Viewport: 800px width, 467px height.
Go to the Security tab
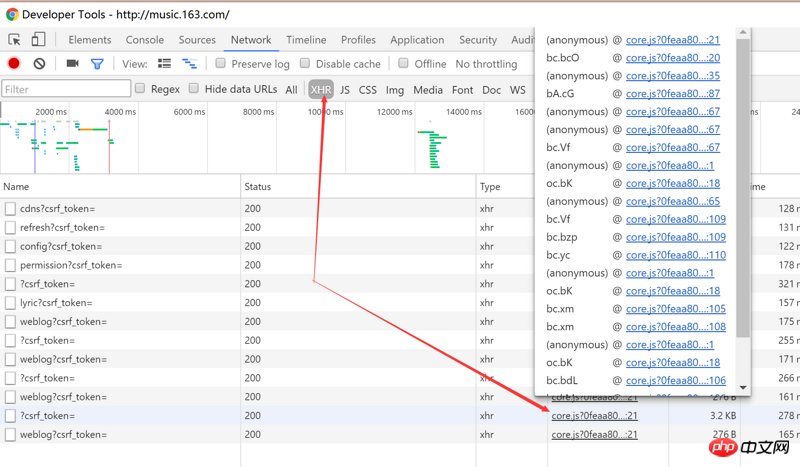click(x=478, y=40)
